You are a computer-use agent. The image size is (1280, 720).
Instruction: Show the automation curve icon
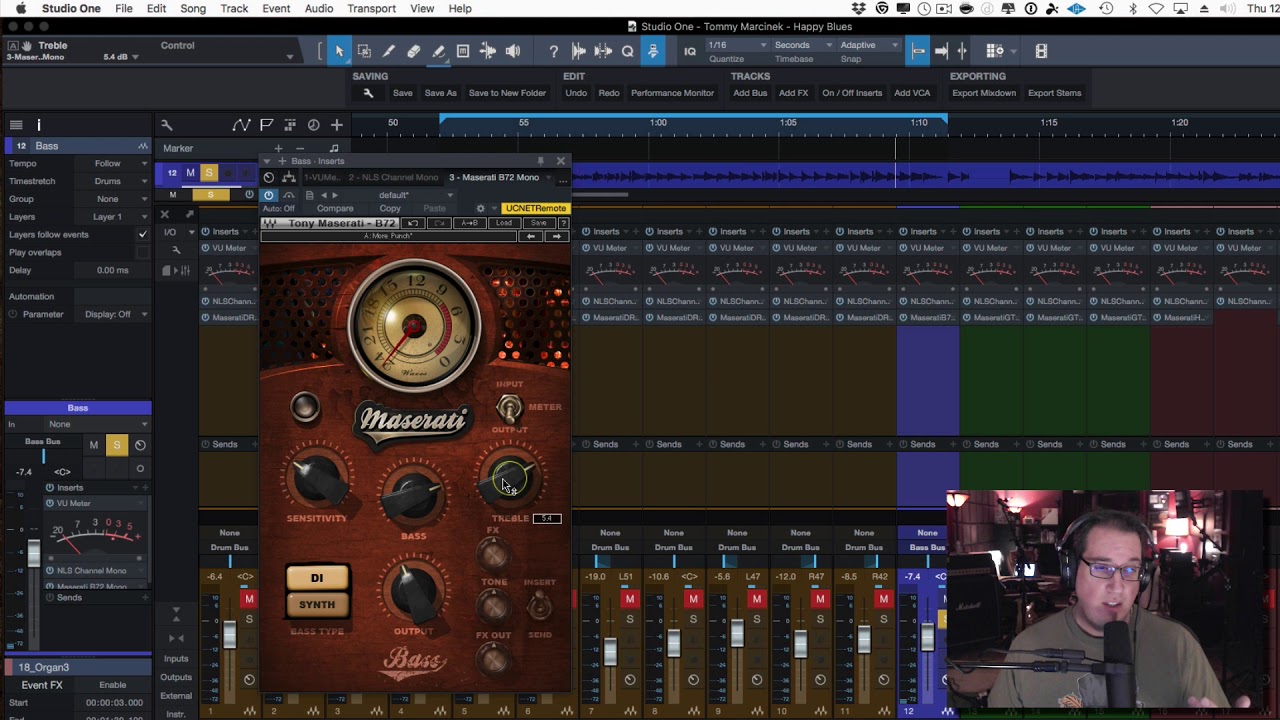pos(241,125)
